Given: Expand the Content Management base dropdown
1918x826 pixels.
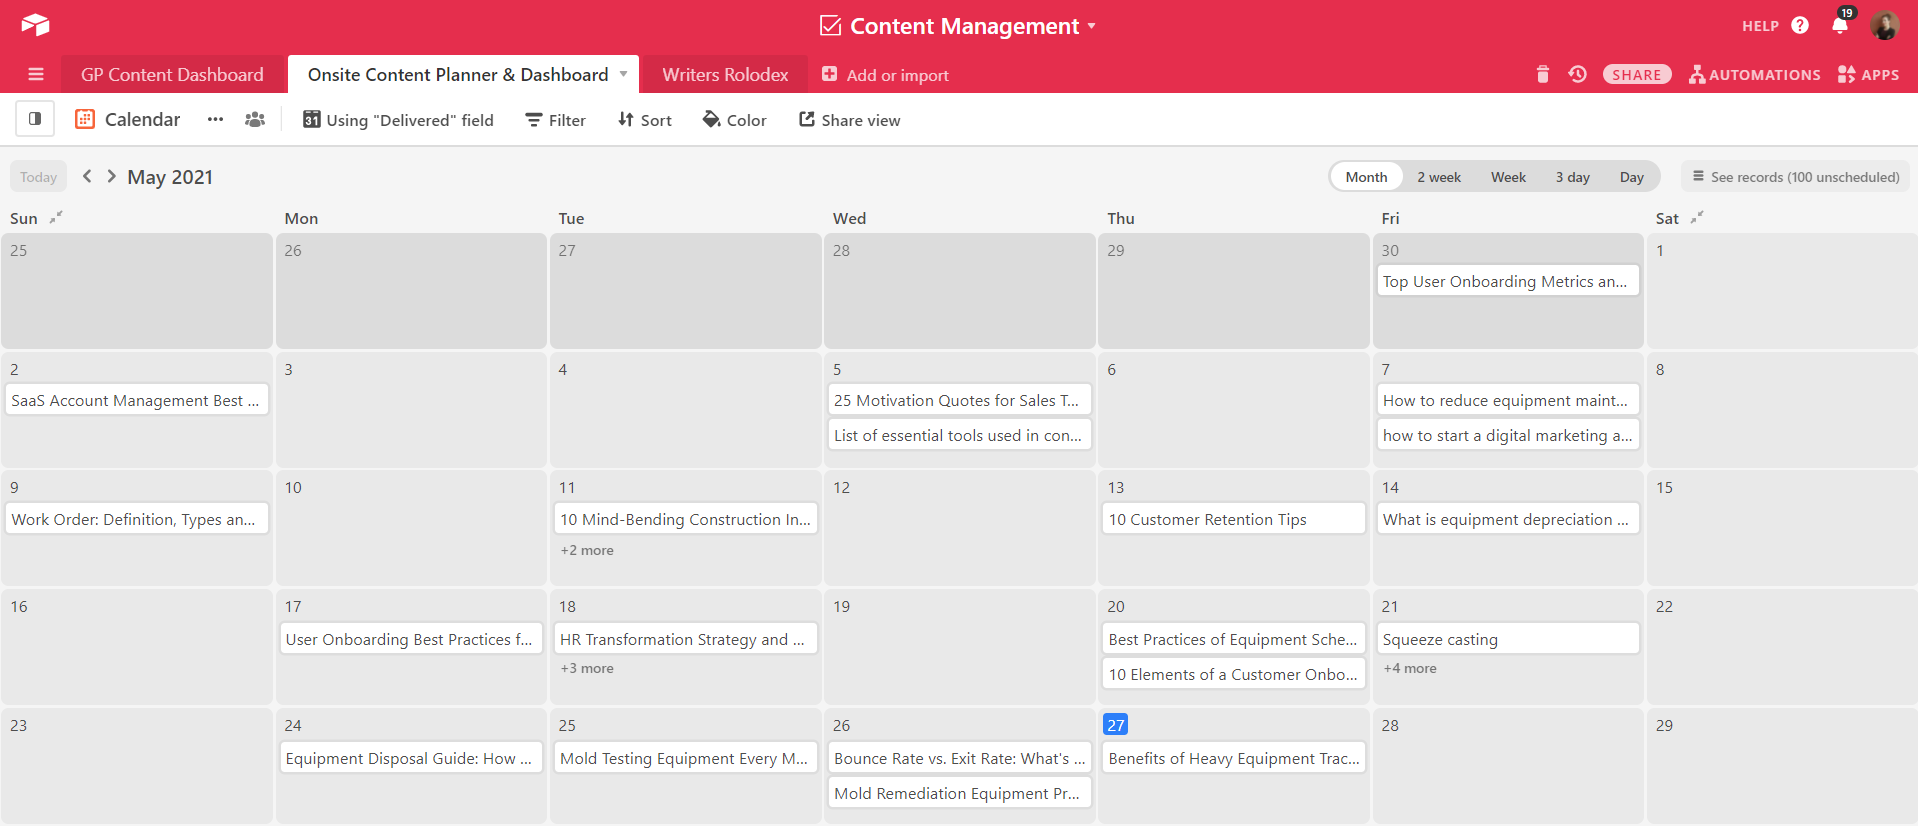Looking at the screenshot, I should click(1092, 26).
